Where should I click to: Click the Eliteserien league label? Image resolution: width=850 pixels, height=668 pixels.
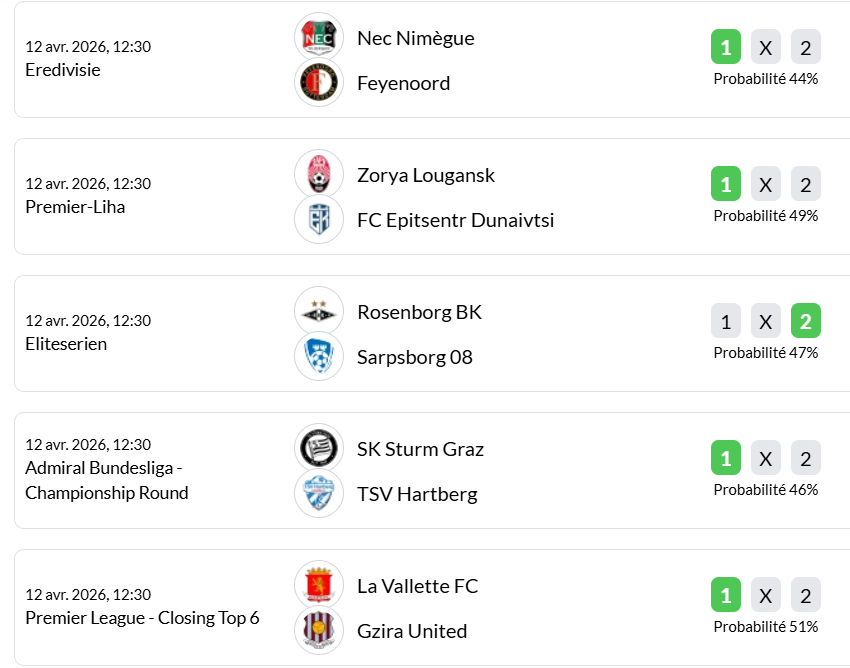point(66,344)
